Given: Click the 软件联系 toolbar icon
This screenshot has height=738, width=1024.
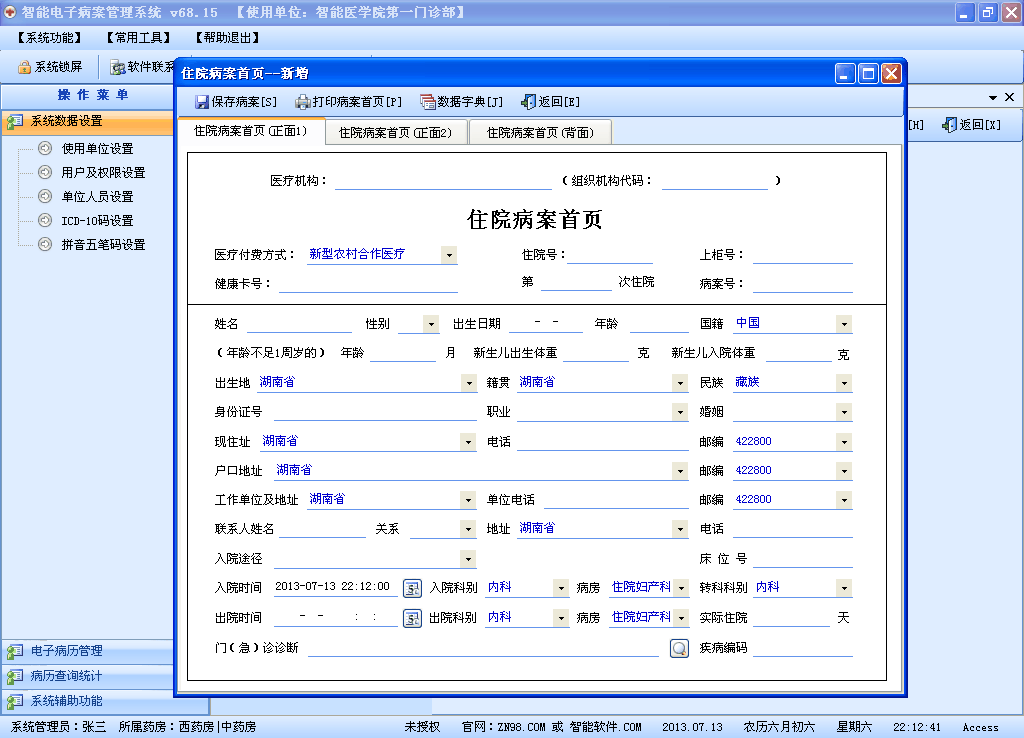Looking at the screenshot, I should [x=118, y=67].
